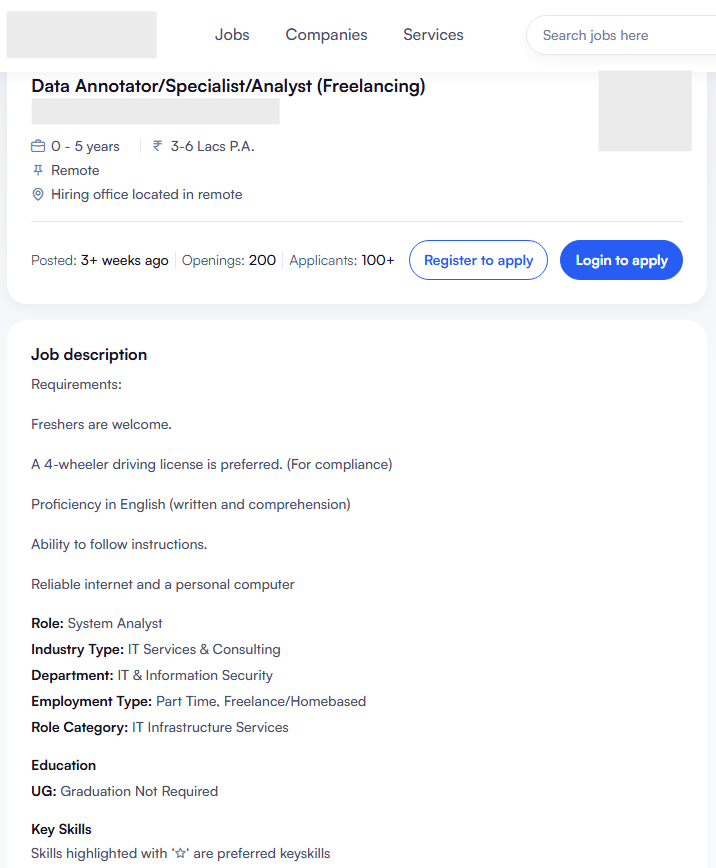Click the Data Annotator job title
This screenshot has width=716, height=868.
pos(228,86)
